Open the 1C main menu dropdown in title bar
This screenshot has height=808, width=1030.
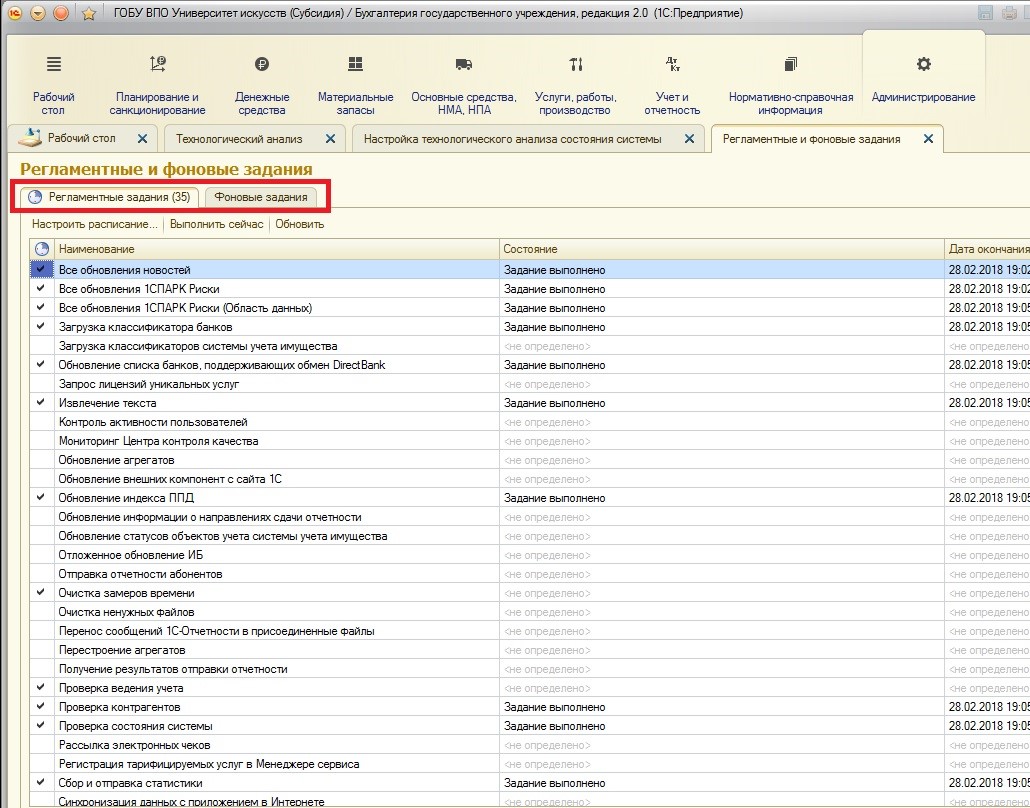point(38,13)
